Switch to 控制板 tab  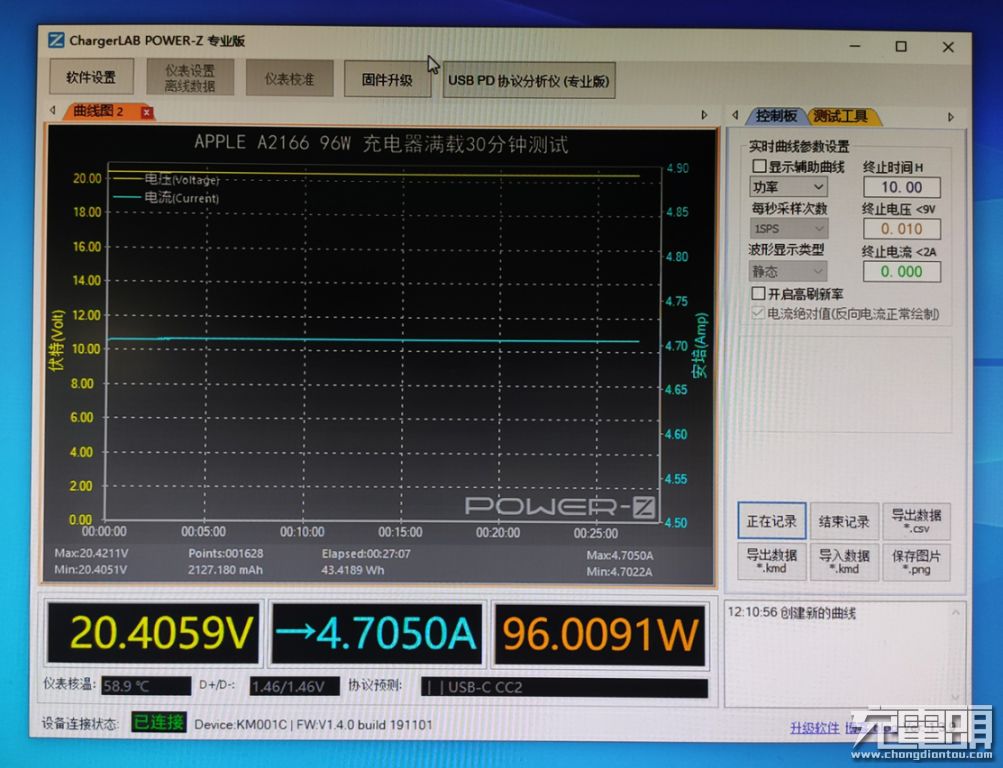[776, 116]
